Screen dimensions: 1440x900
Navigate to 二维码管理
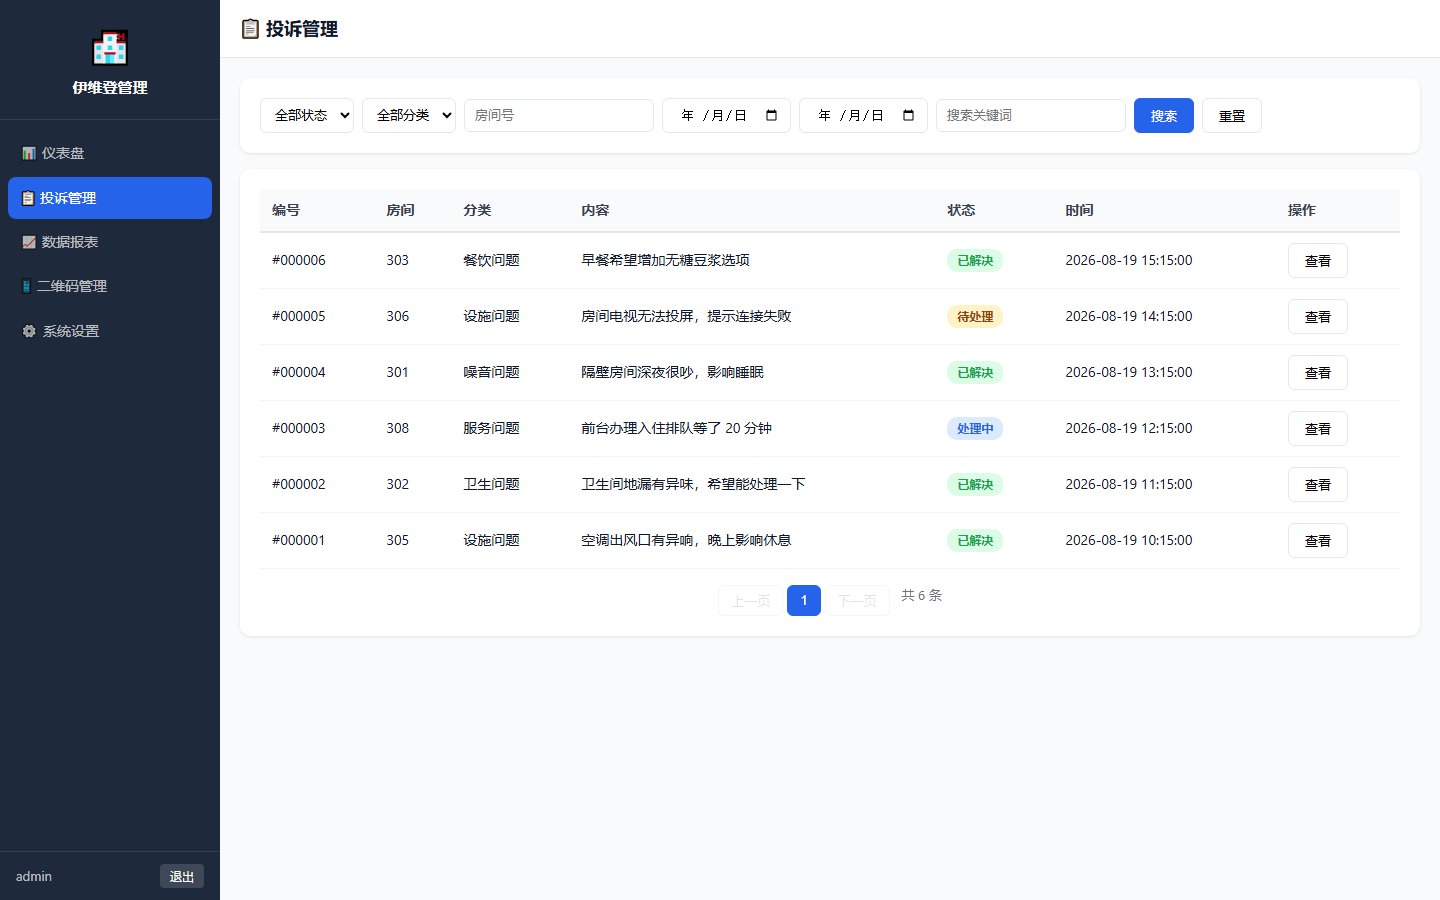pos(110,286)
